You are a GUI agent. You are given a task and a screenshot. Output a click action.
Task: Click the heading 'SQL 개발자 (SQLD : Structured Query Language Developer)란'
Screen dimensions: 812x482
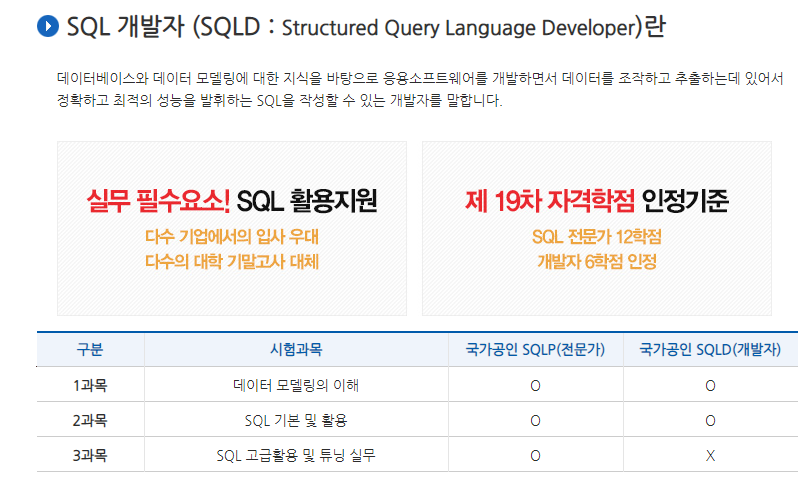[x=366, y=27]
